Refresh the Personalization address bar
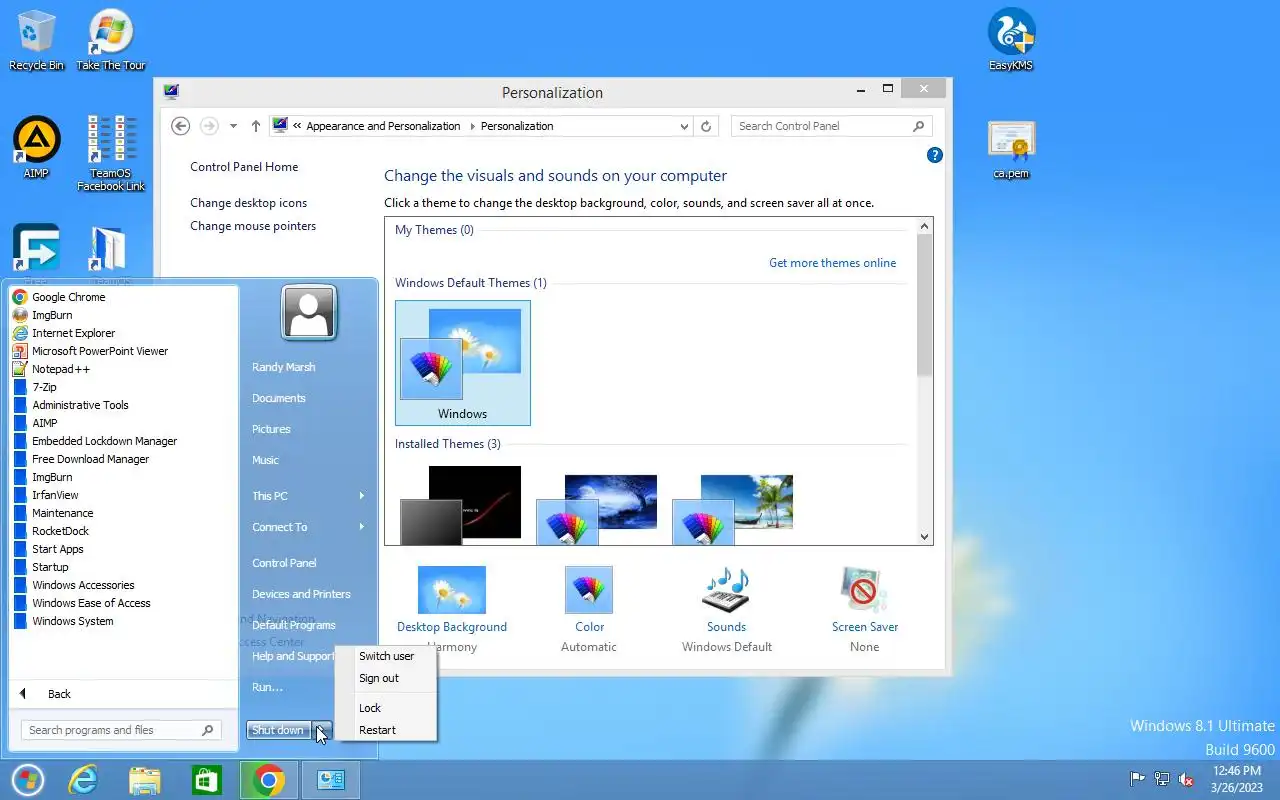Screen dimensions: 1280x800 click(706, 126)
